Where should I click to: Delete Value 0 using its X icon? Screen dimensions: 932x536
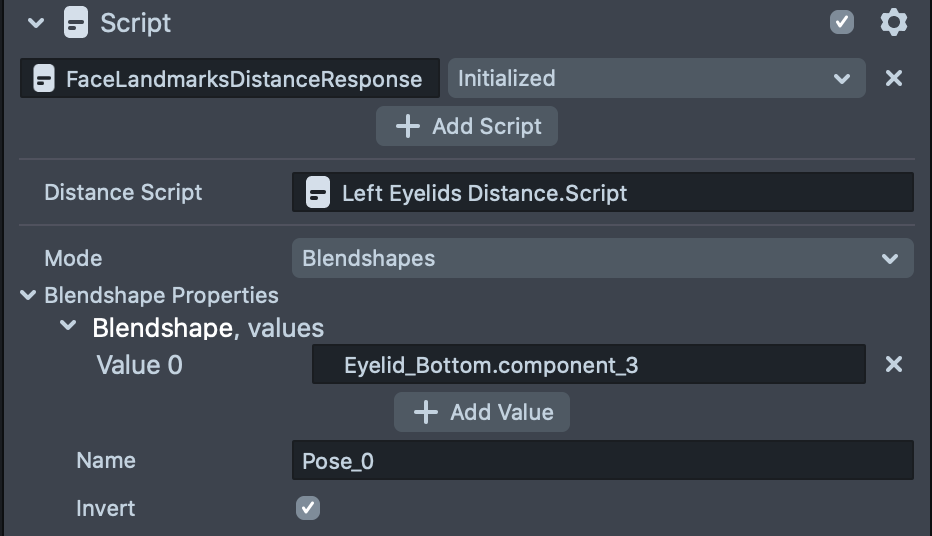[894, 364]
